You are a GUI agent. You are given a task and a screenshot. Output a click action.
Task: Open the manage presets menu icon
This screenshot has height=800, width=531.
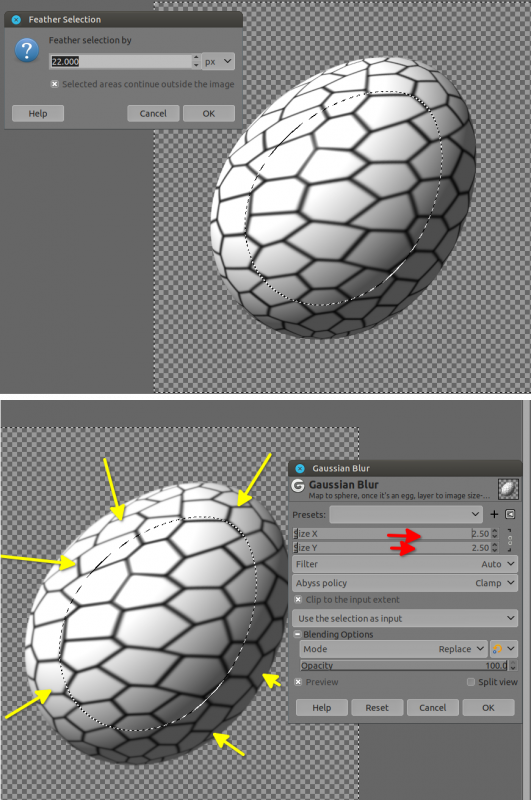click(x=510, y=514)
